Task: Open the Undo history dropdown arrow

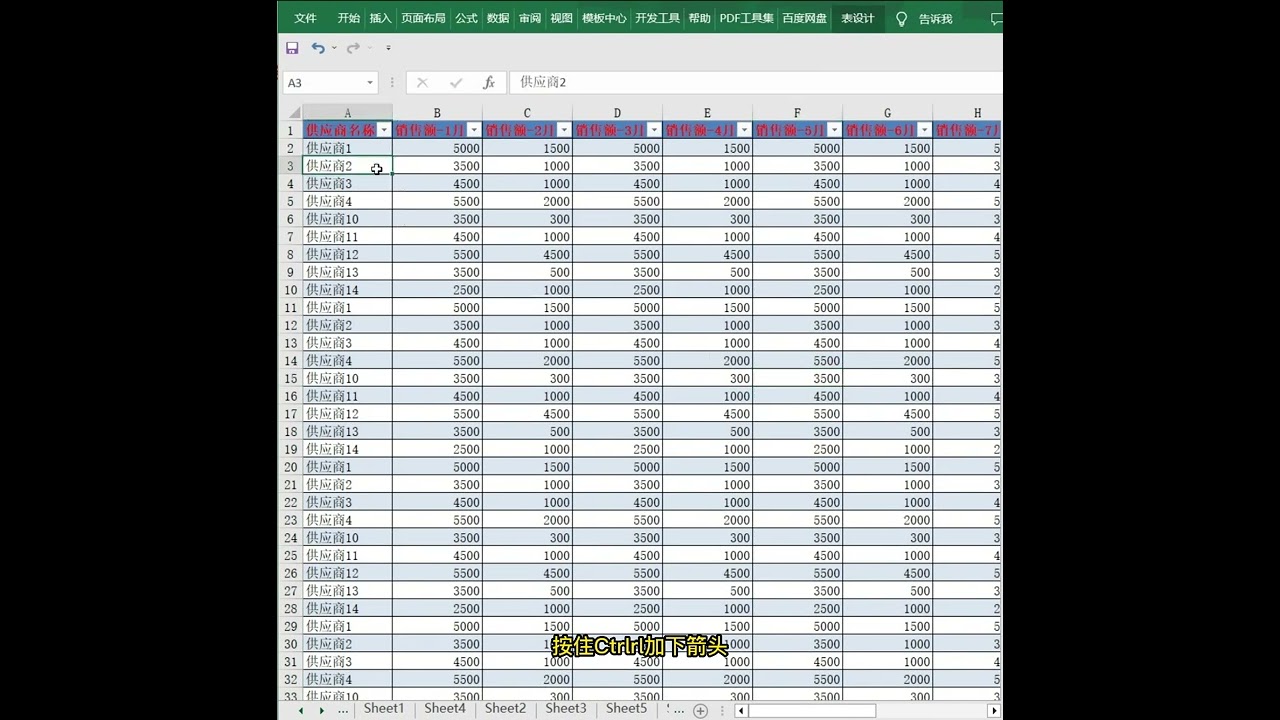Action: (334, 48)
